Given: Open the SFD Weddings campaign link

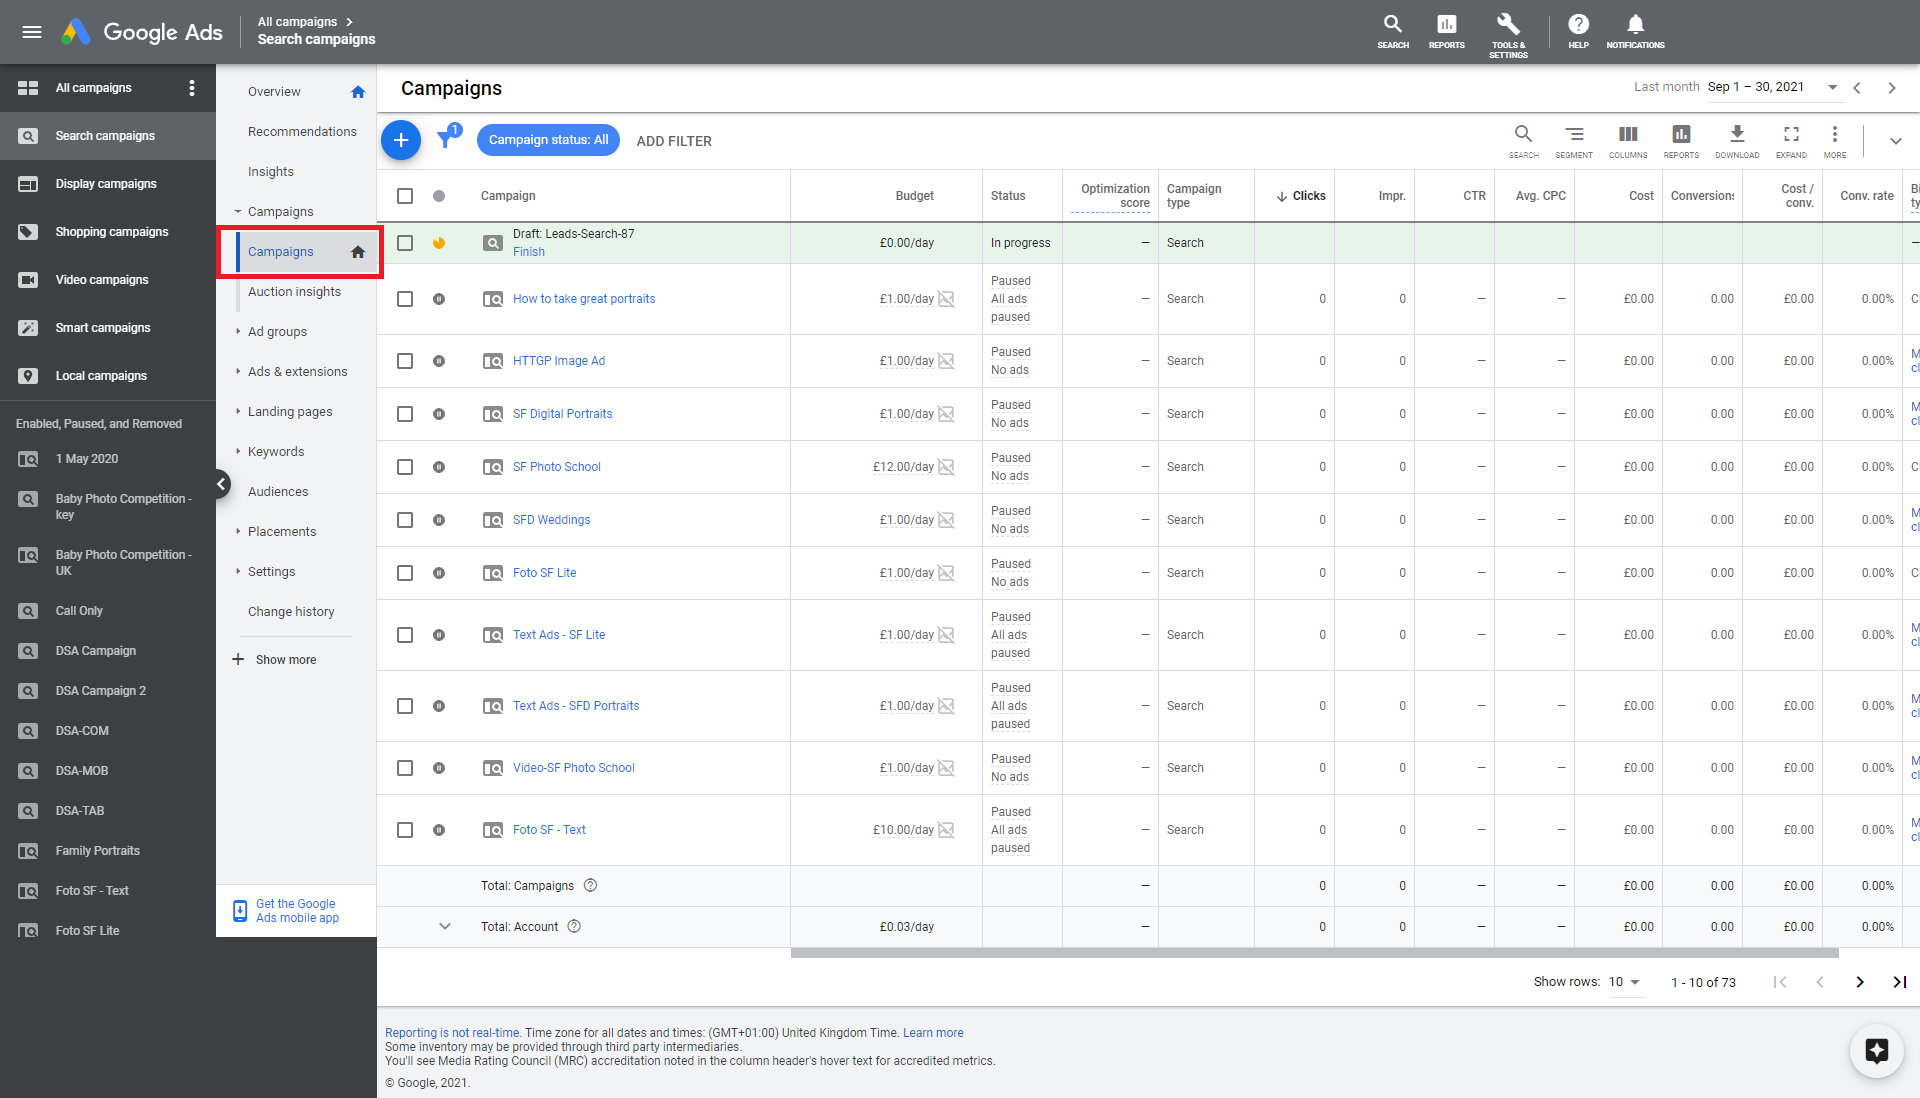Looking at the screenshot, I should click(551, 520).
